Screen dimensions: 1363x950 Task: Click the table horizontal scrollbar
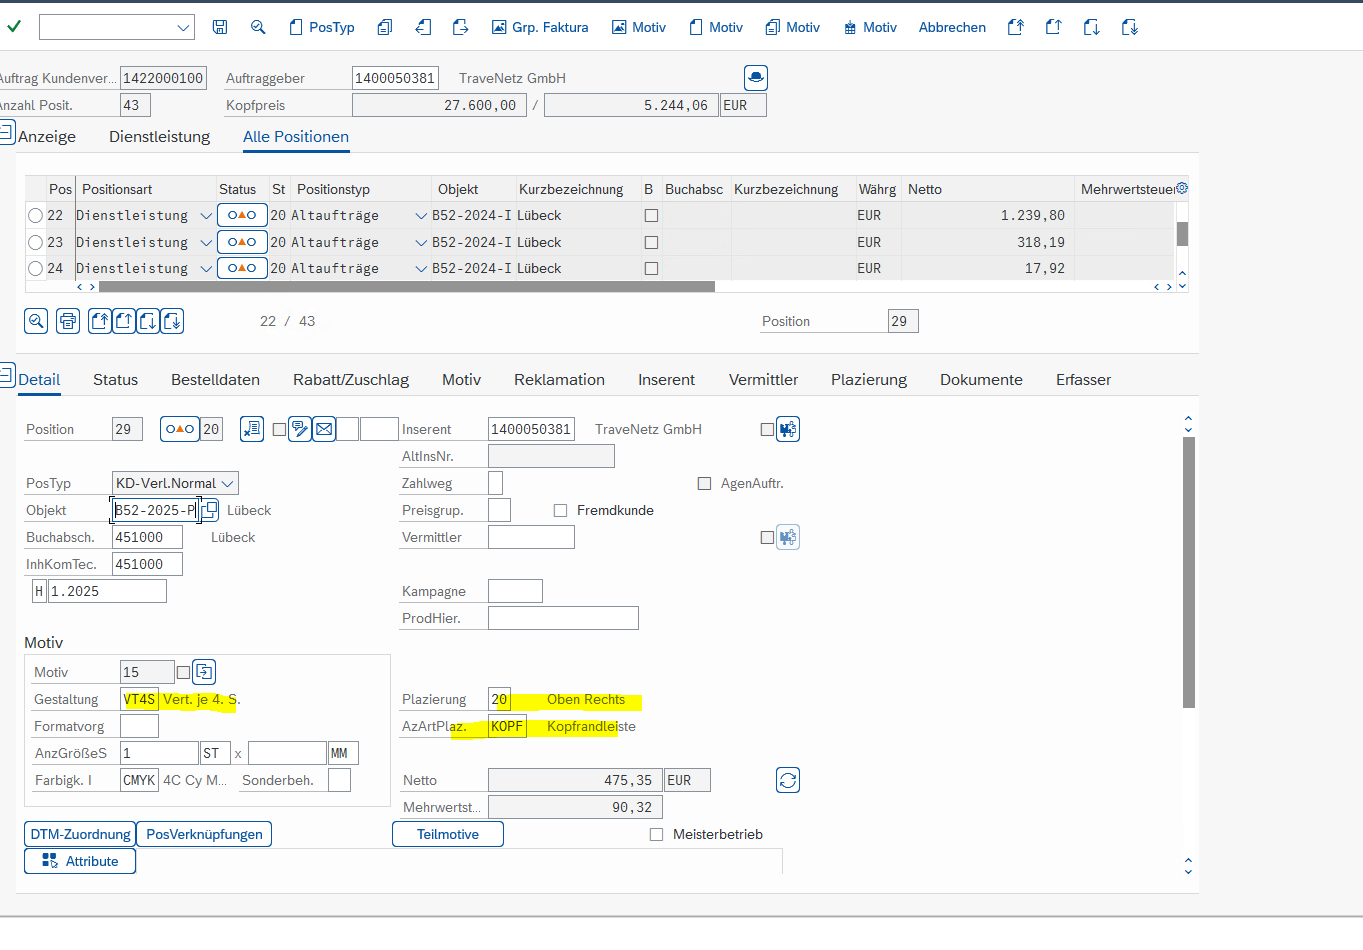[x=406, y=287]
